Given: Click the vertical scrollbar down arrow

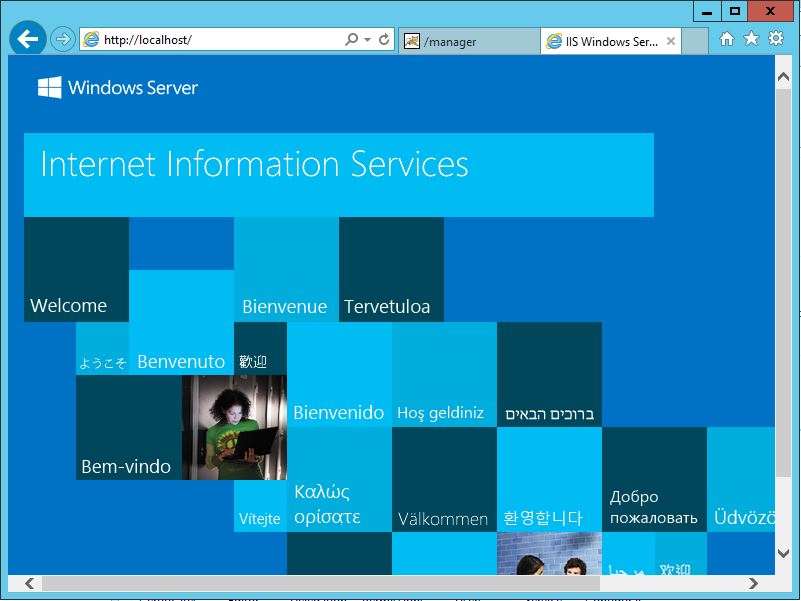Looking at the screenshot, I should tap(783, 552).
